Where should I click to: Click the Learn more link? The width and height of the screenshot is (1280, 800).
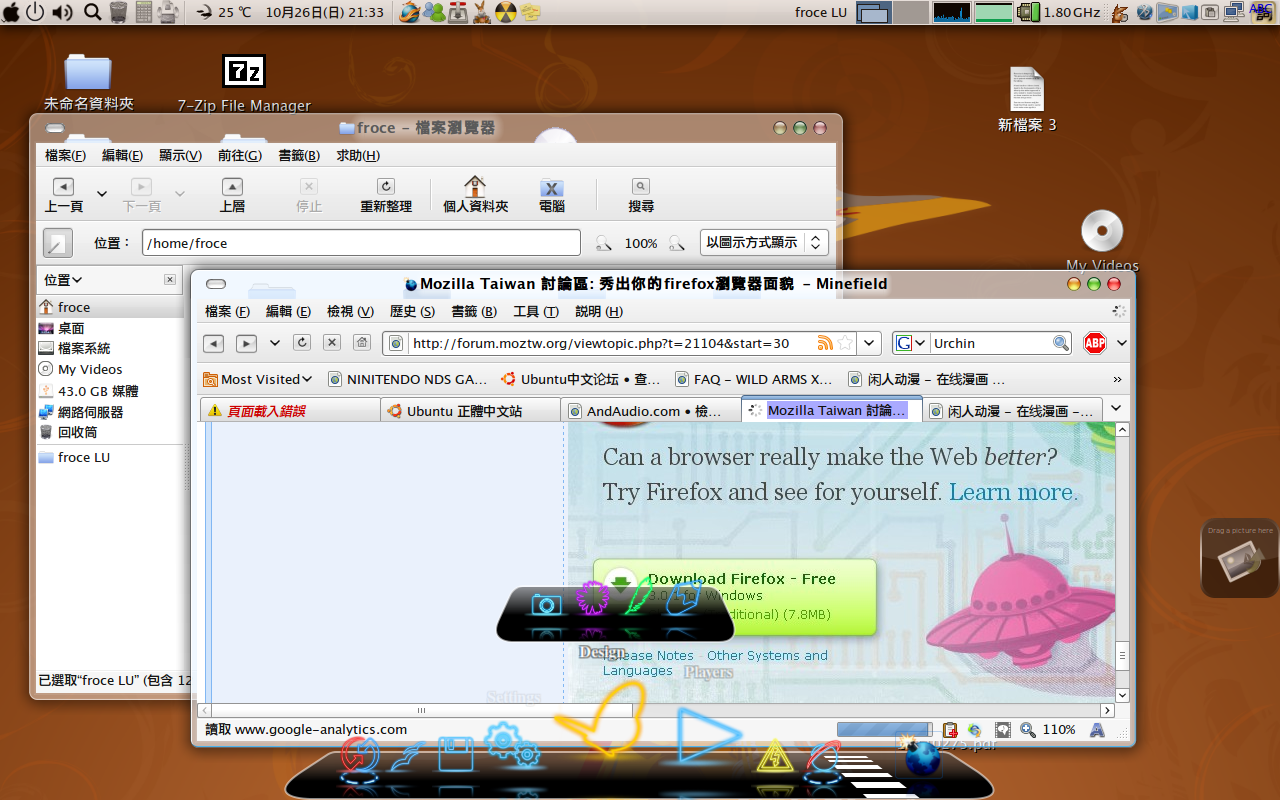(1013, 492)
